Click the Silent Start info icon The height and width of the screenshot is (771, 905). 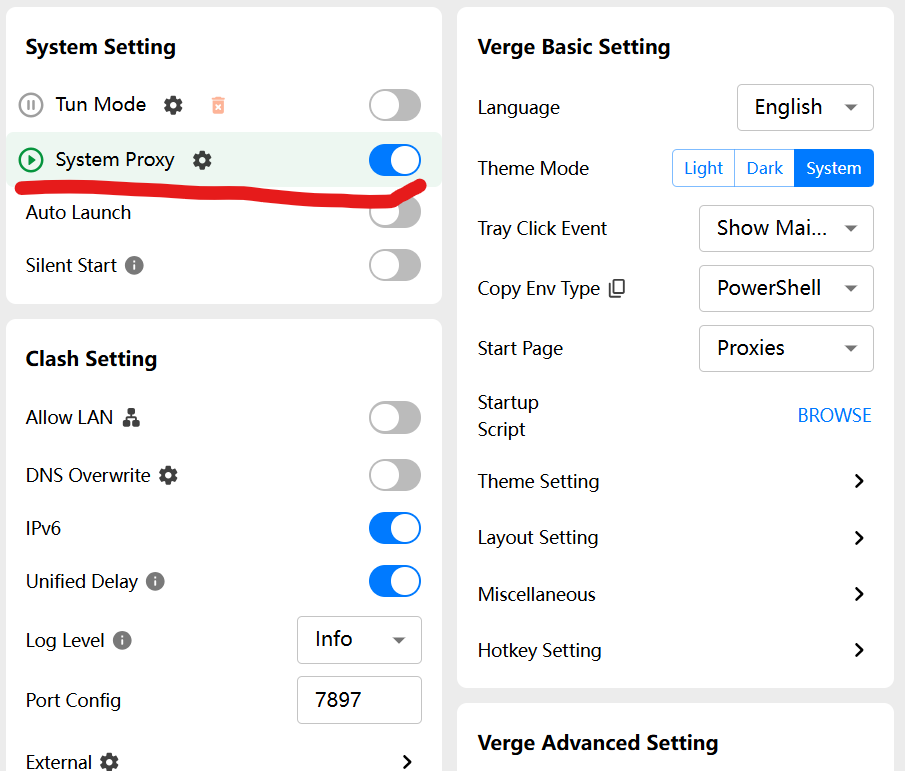[135, 266]
